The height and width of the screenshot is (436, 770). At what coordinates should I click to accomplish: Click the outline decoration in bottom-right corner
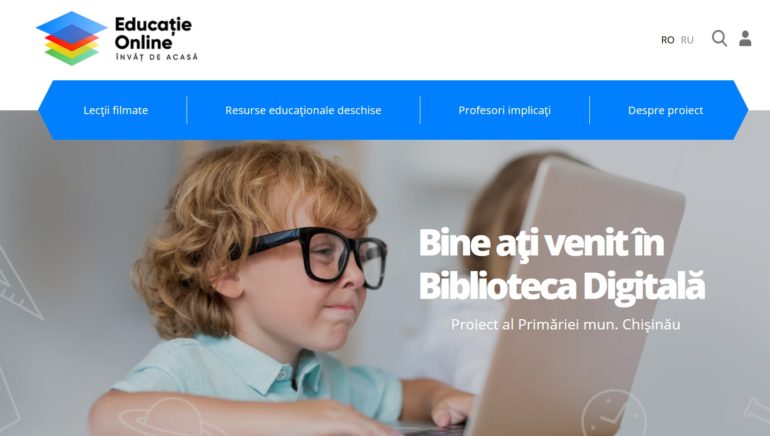758,412
